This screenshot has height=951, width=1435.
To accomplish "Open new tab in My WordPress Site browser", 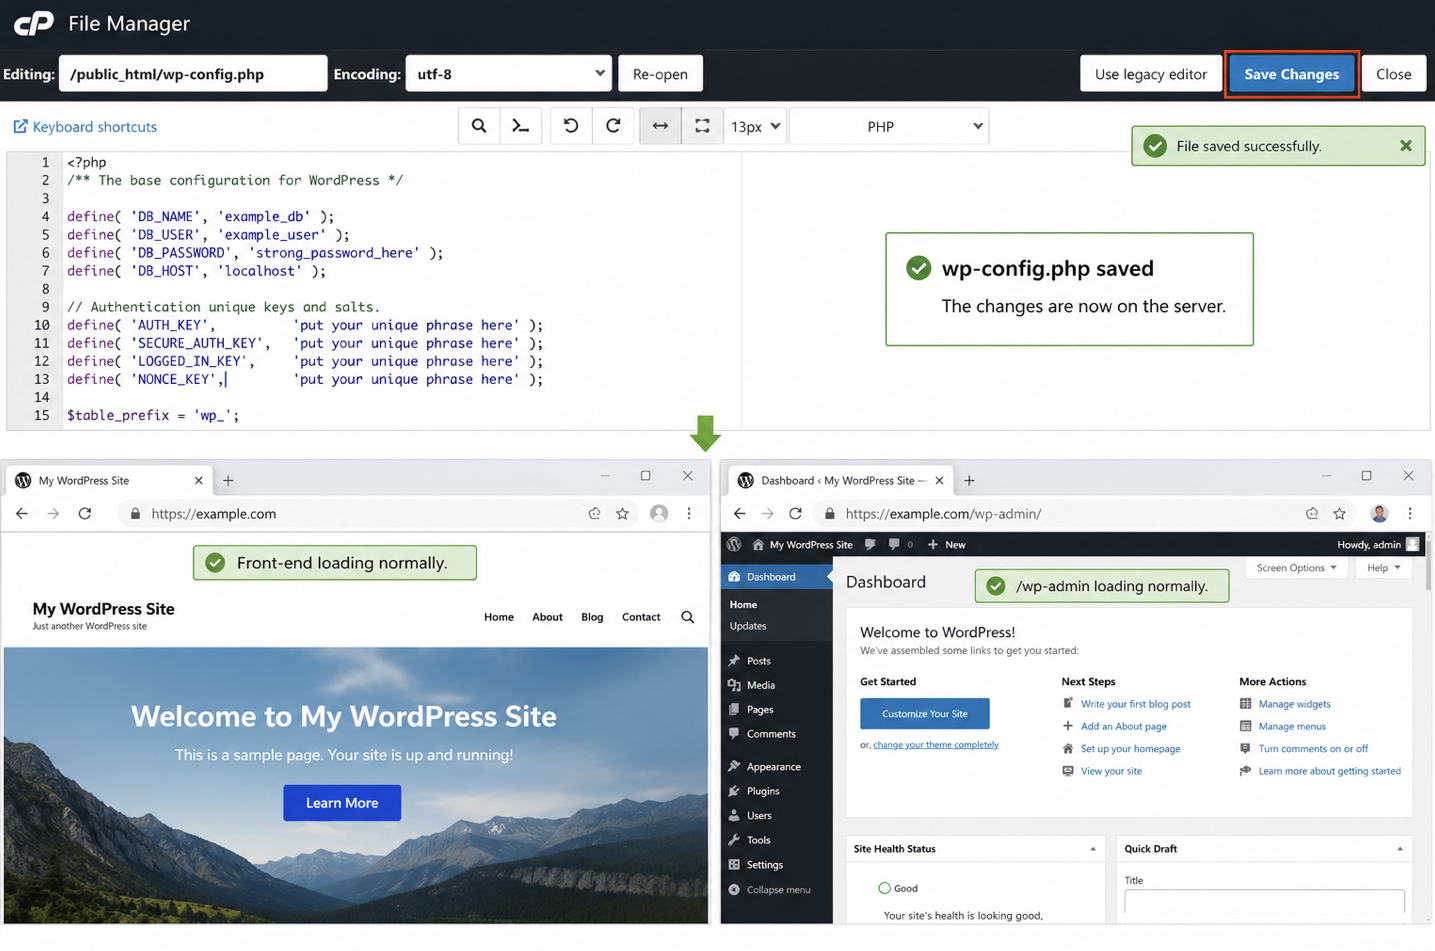I will pos(228,481).
